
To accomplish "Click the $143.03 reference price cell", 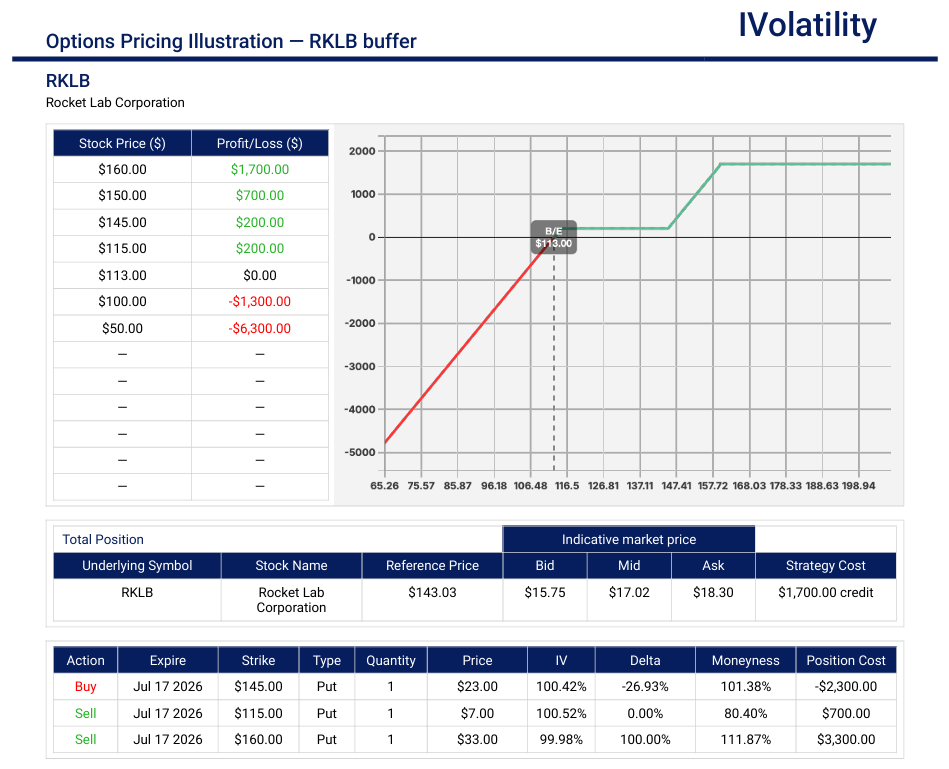I will click(x=432, y=592).
